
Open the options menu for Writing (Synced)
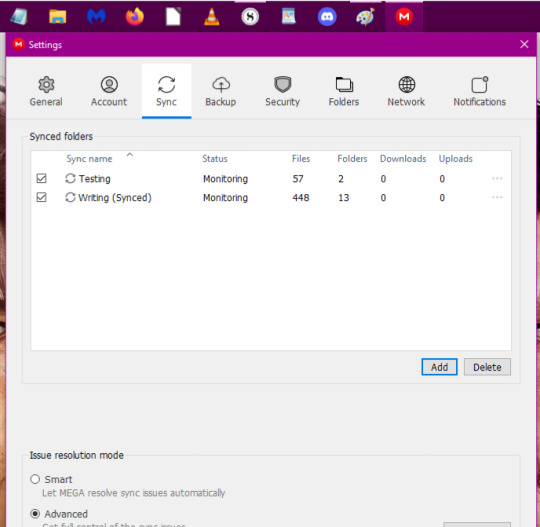pos(497,197)
